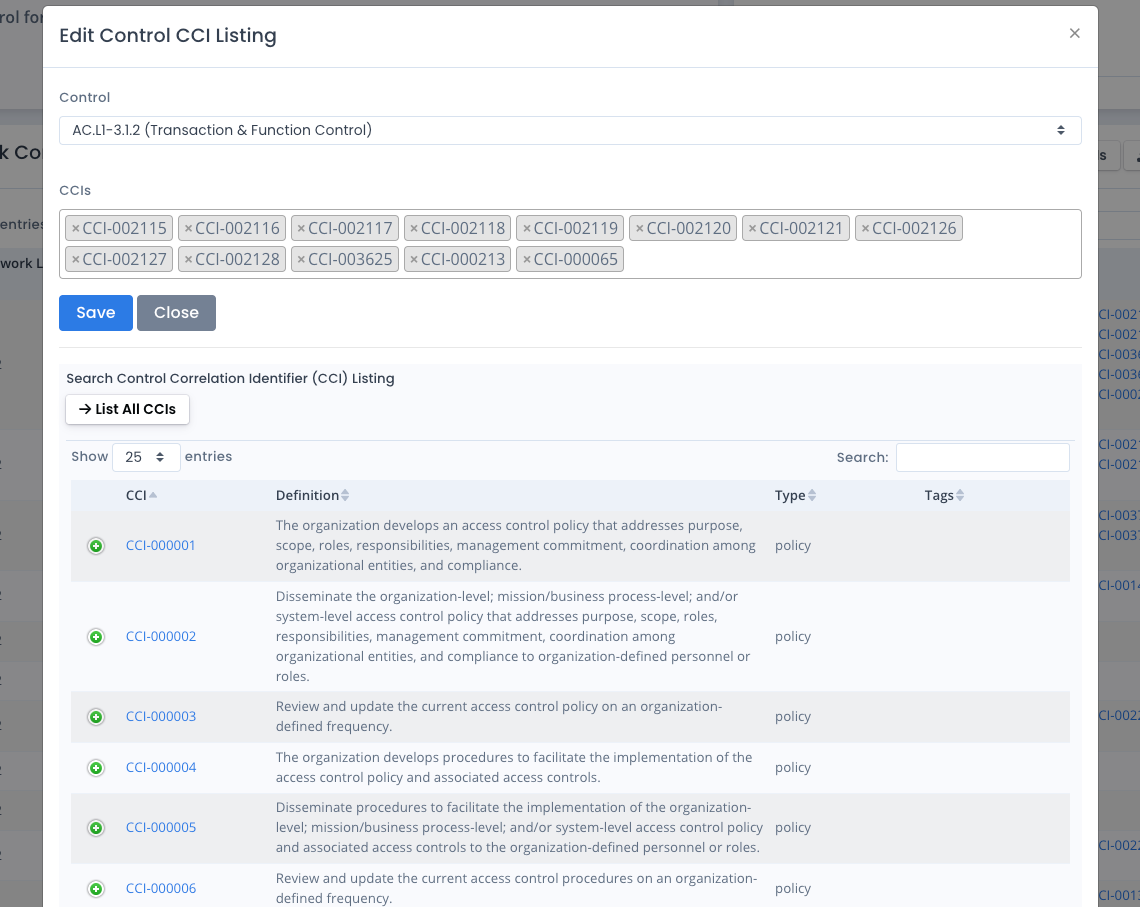Open the CCI-000002 link
1140x907 pixels.
click(x=161, y=637)
